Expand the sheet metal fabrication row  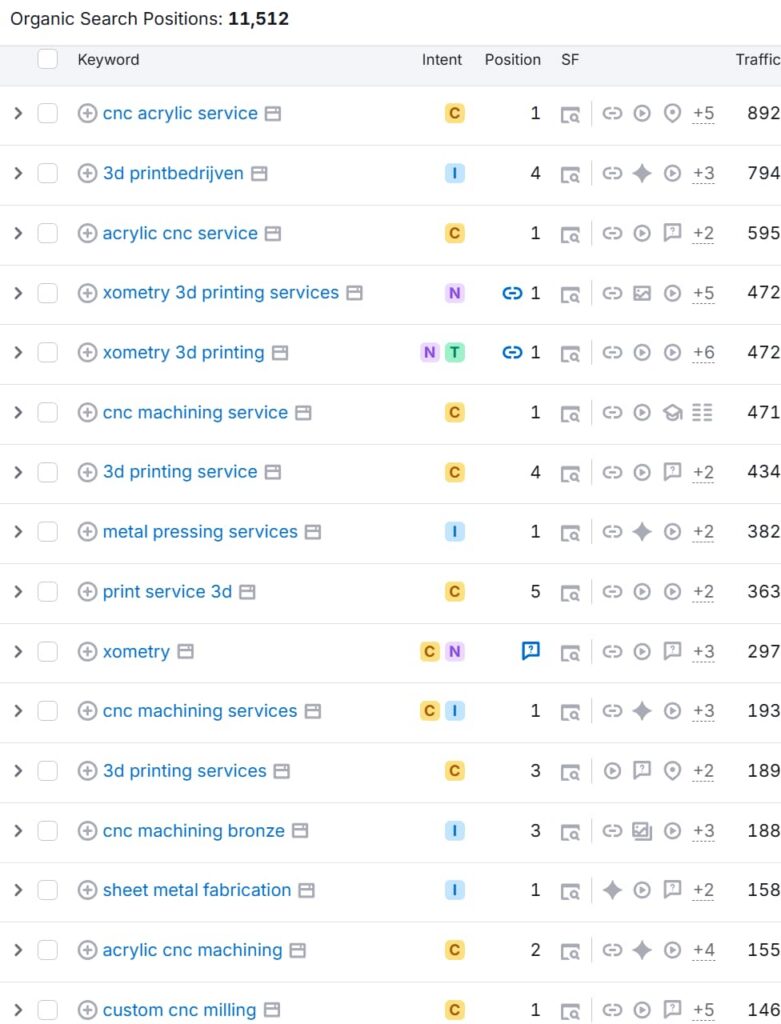click(x=18, y=890)
